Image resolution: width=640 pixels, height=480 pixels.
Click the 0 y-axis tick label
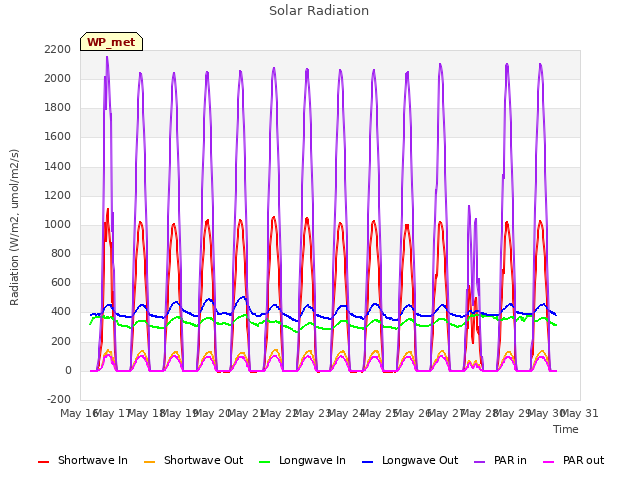pyautogui.click(x=68, y=371)
